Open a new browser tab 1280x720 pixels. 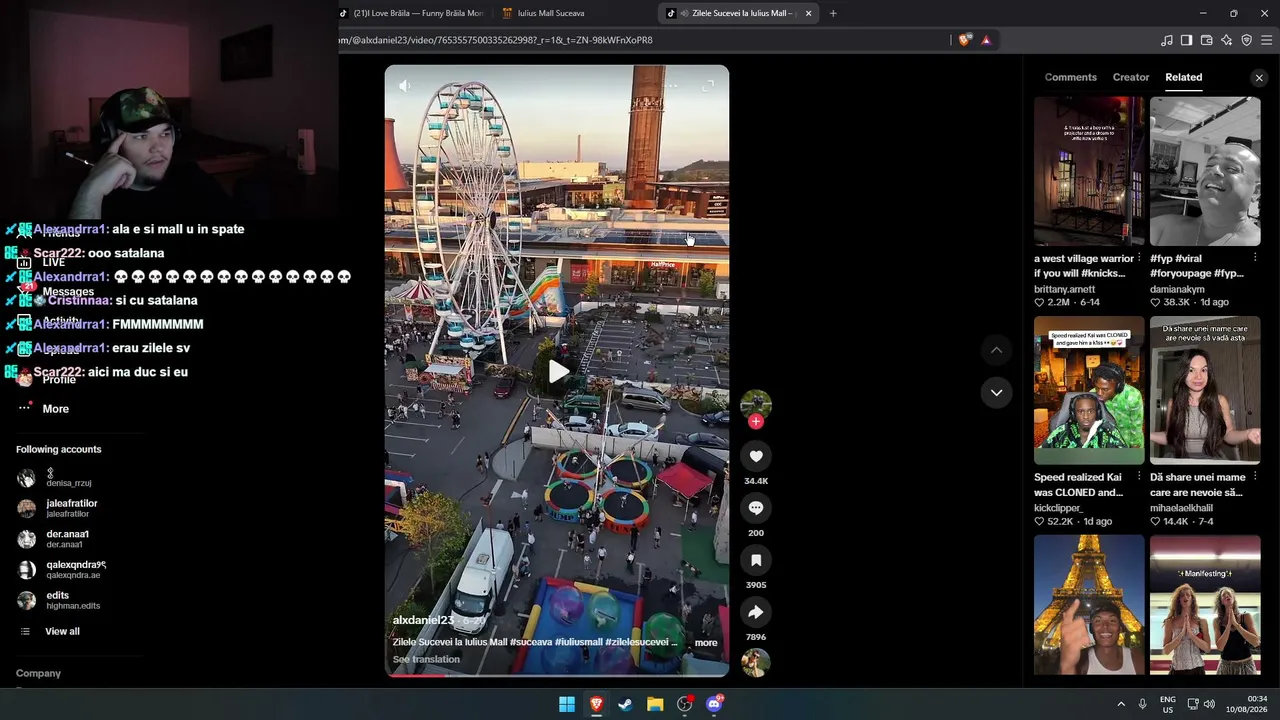(833, 13)
